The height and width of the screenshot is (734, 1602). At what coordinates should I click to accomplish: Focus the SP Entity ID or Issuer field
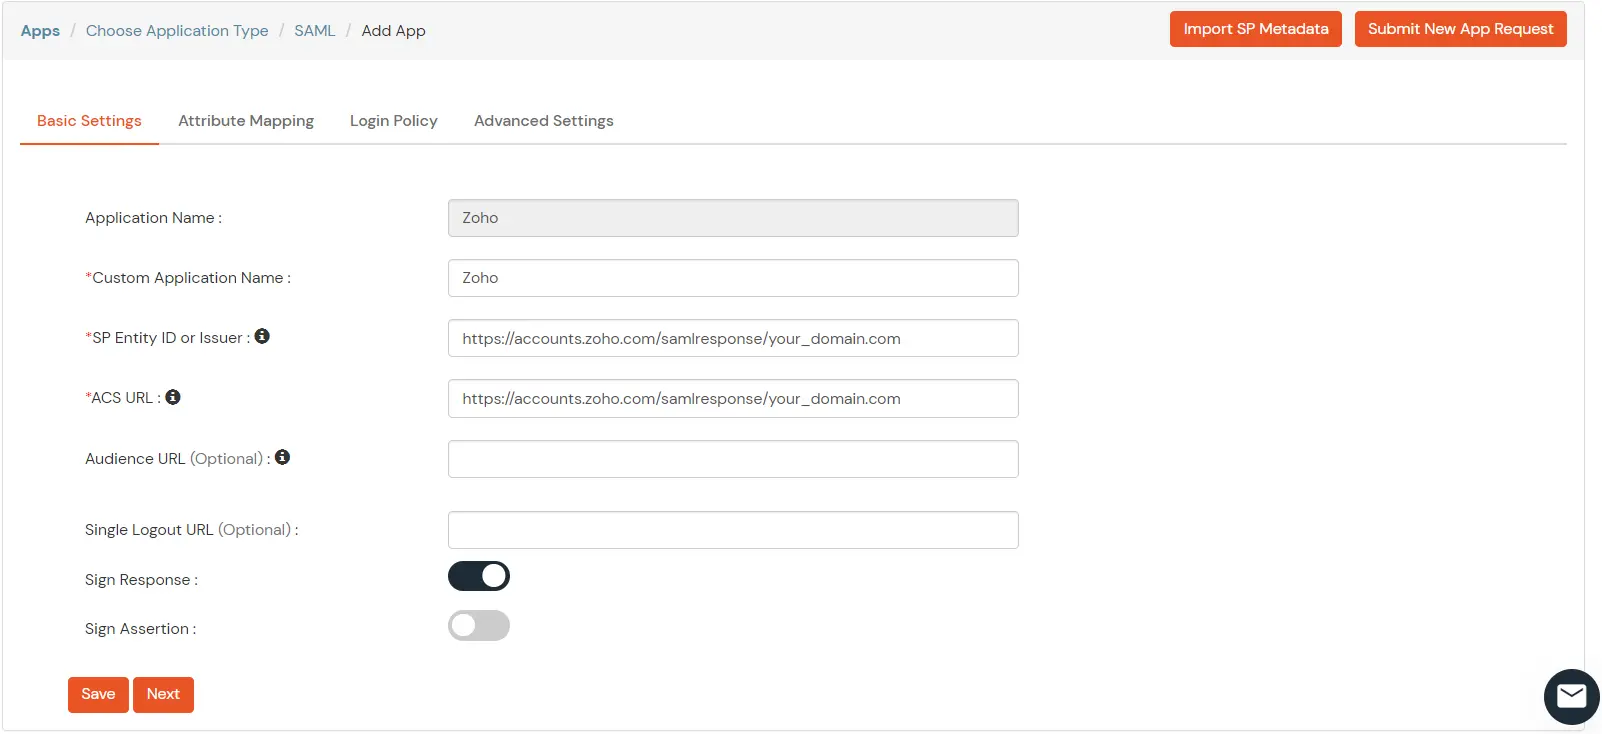733,338
